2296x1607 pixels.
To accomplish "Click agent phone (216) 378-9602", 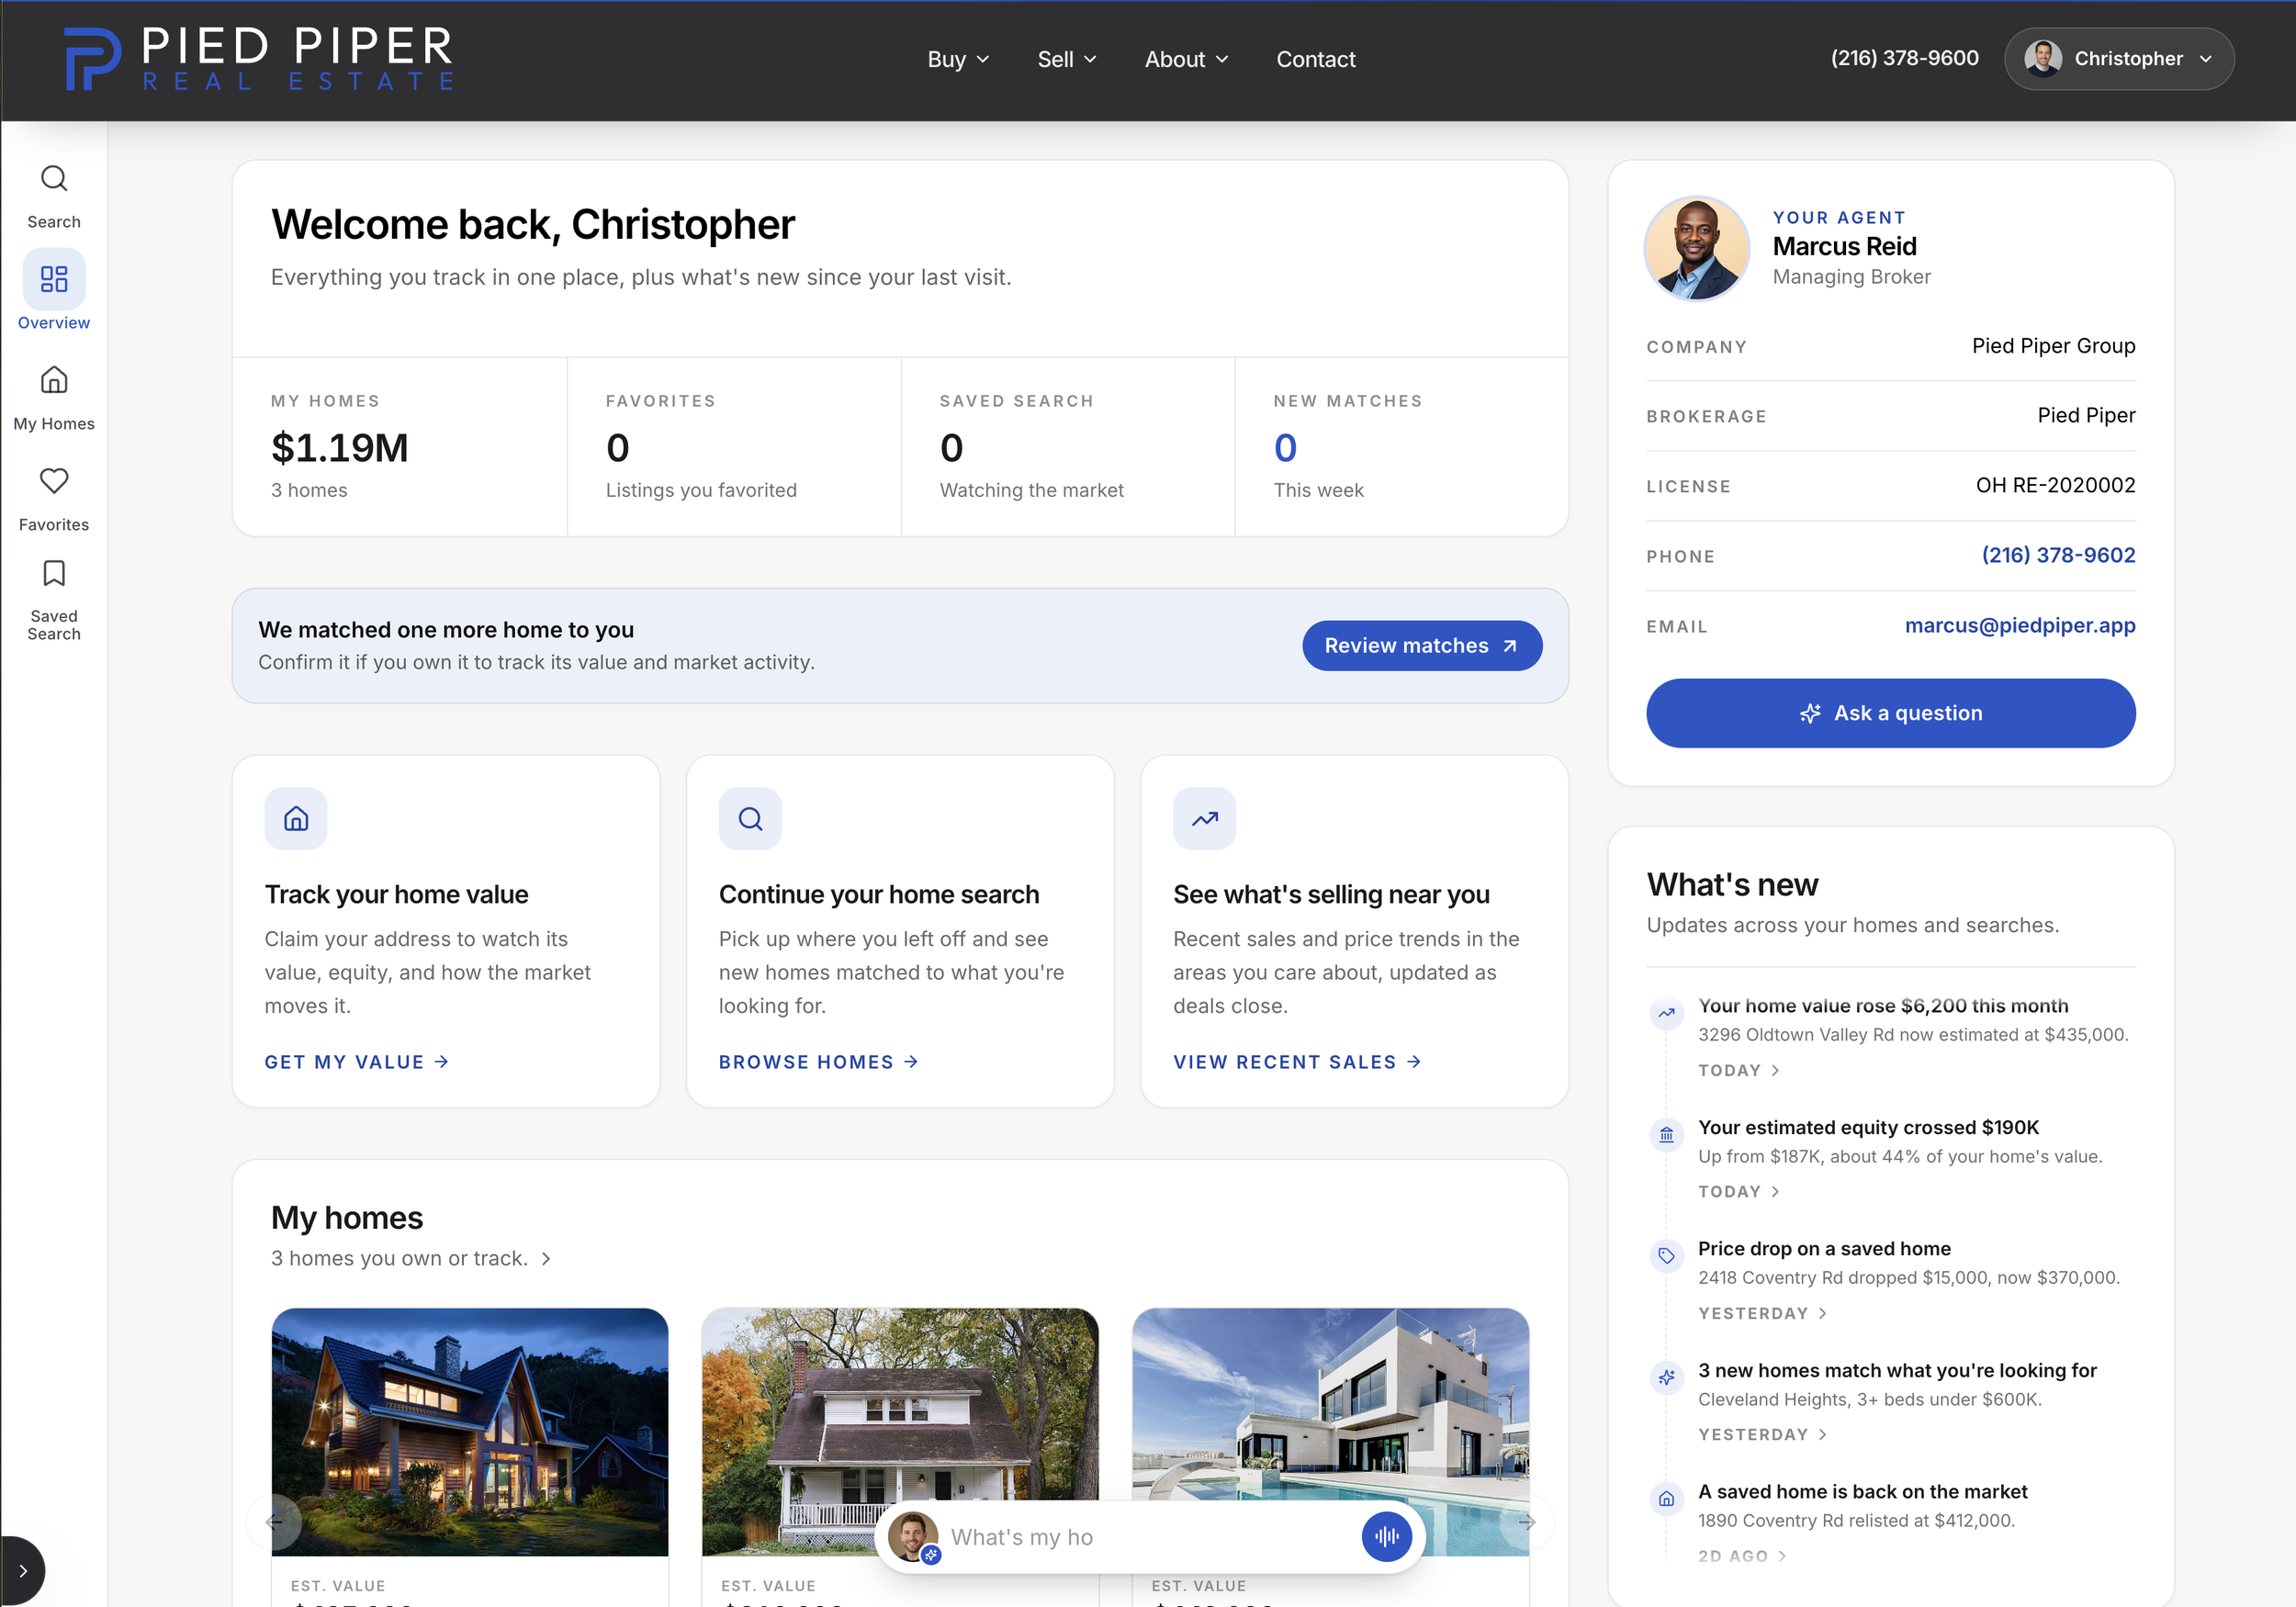I will pos(2058,555).
